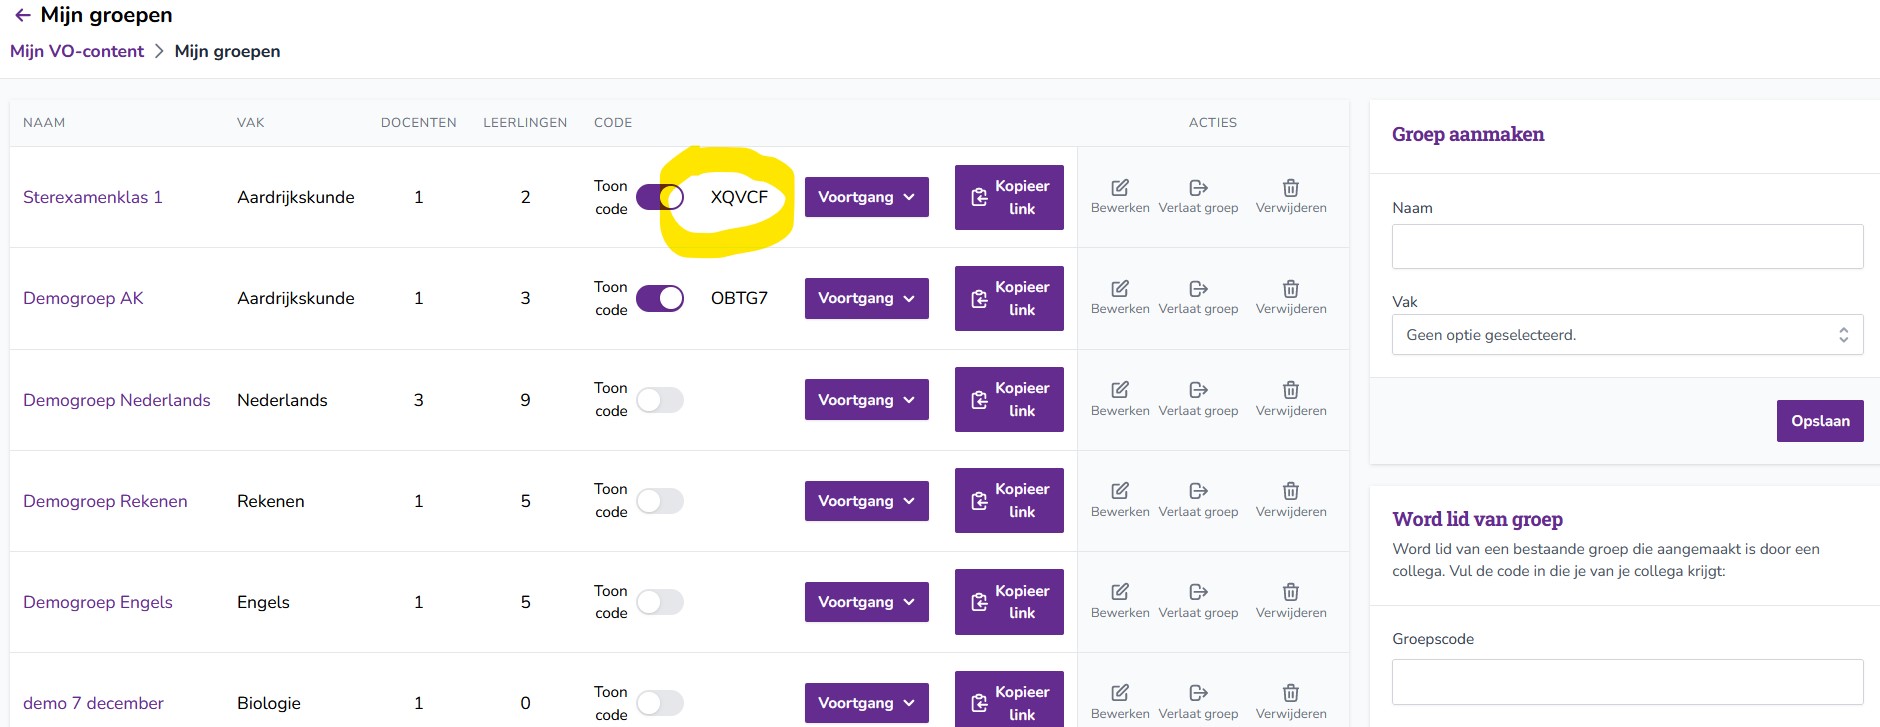Delete Demogroep Nederlands with trash icon
Screen dimensions: 1880x727
pos(1291,390)
